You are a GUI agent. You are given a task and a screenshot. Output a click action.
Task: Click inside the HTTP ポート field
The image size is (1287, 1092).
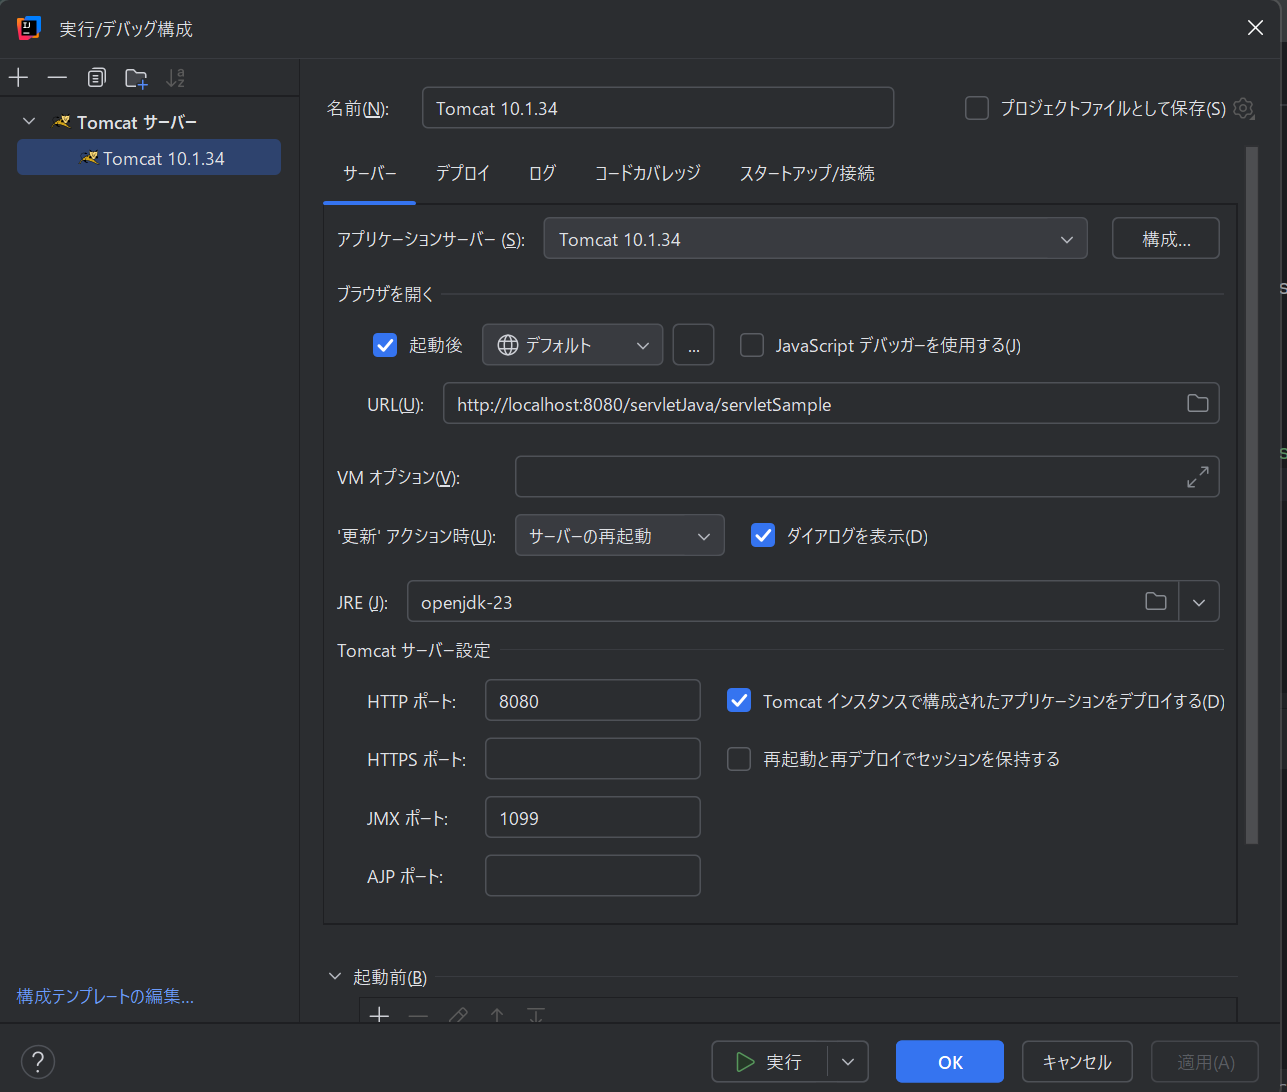pos(592,700)
